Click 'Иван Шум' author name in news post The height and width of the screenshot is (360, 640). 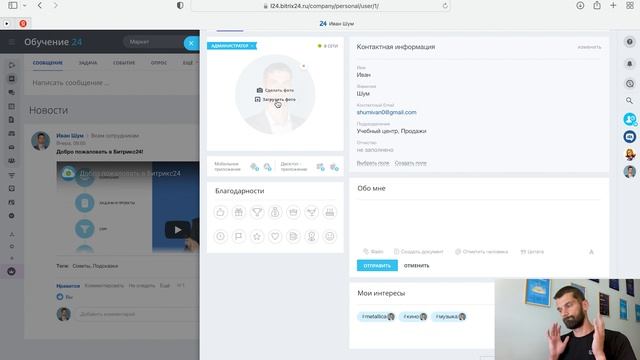click(70, 136)
